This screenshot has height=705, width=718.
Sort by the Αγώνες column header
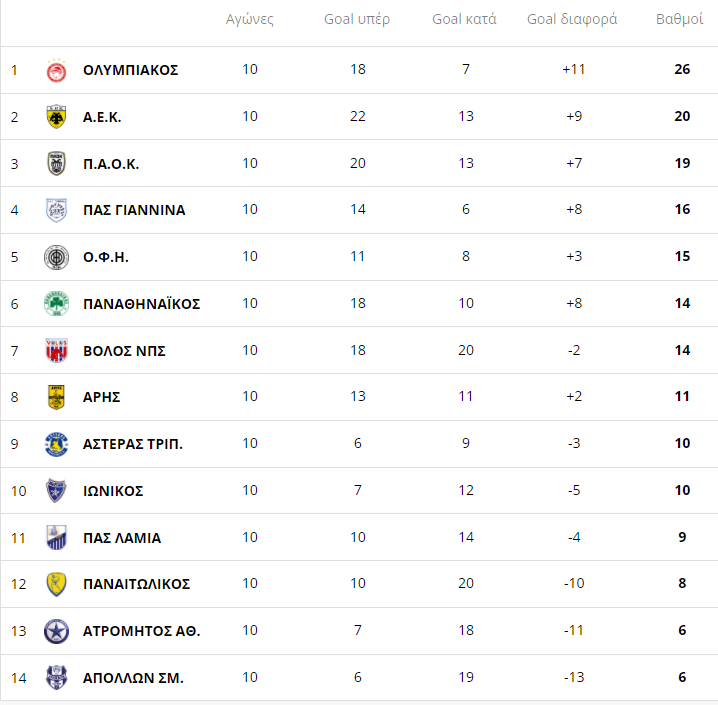point(250,20)
